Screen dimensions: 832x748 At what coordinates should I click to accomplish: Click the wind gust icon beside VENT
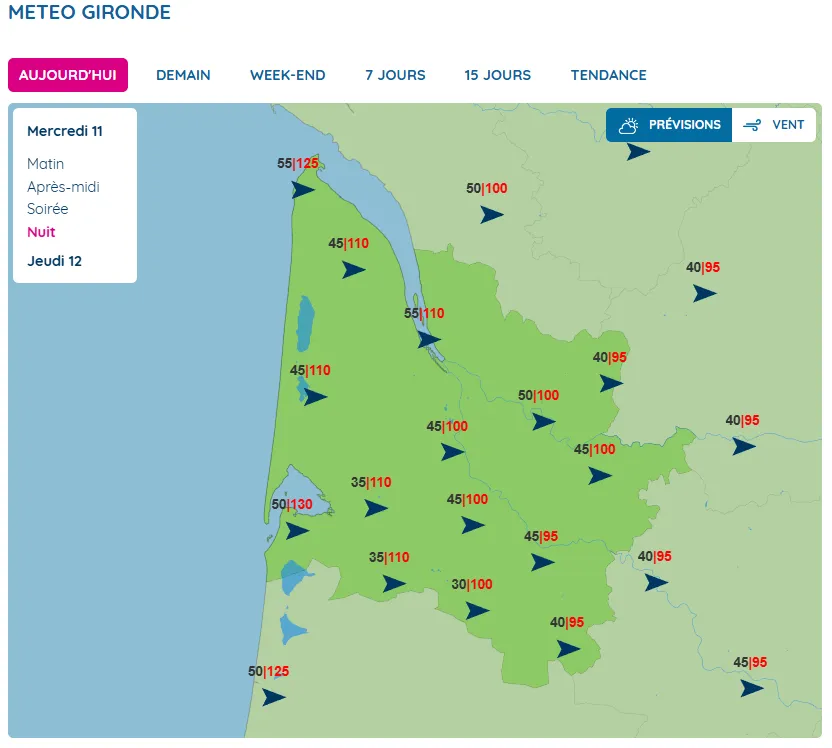pos(753,125)
